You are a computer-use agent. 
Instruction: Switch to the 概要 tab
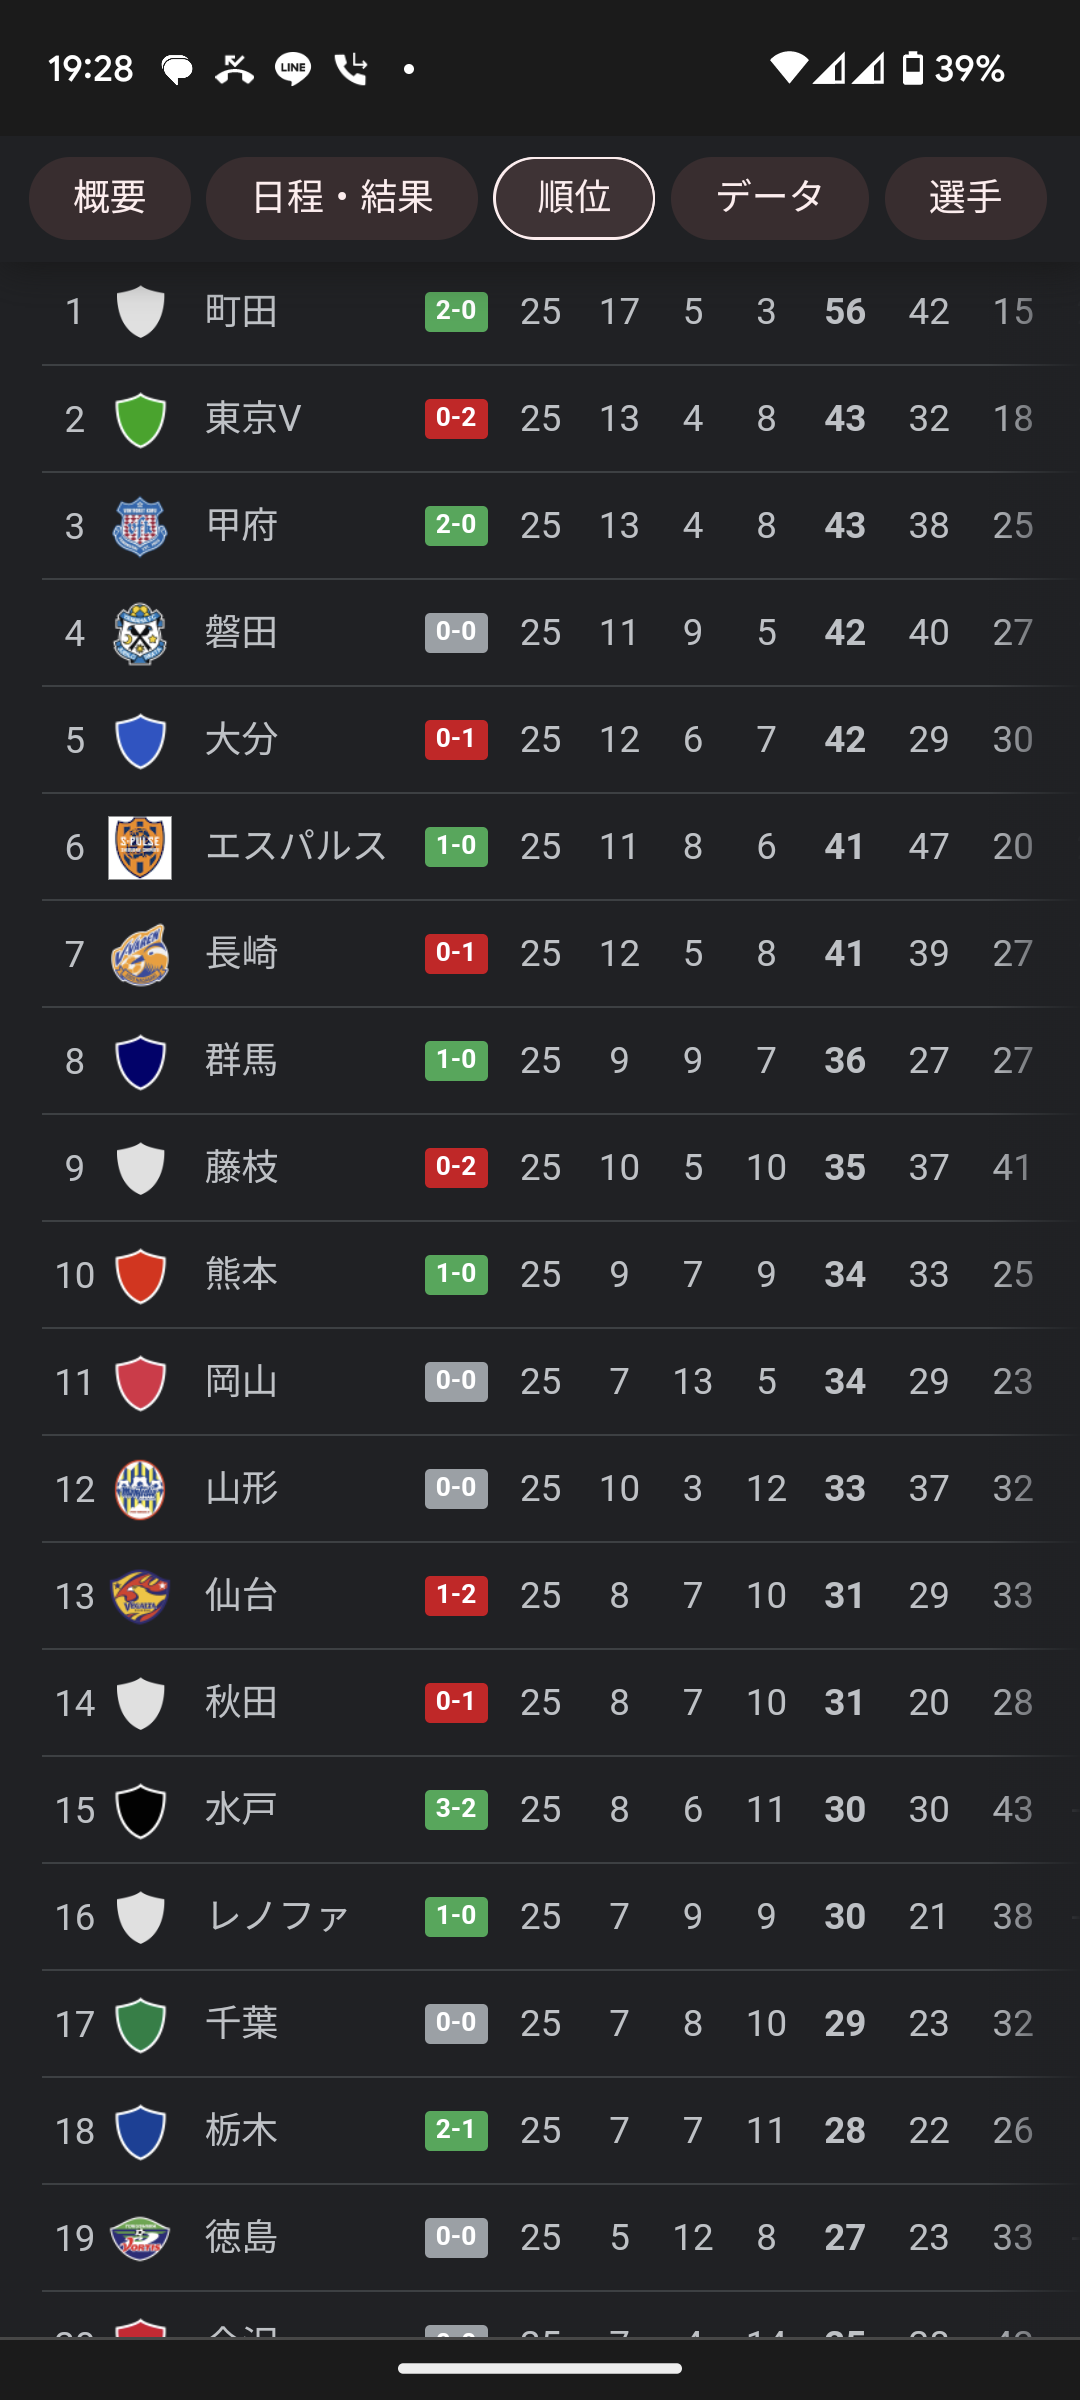tap(110, 198)
